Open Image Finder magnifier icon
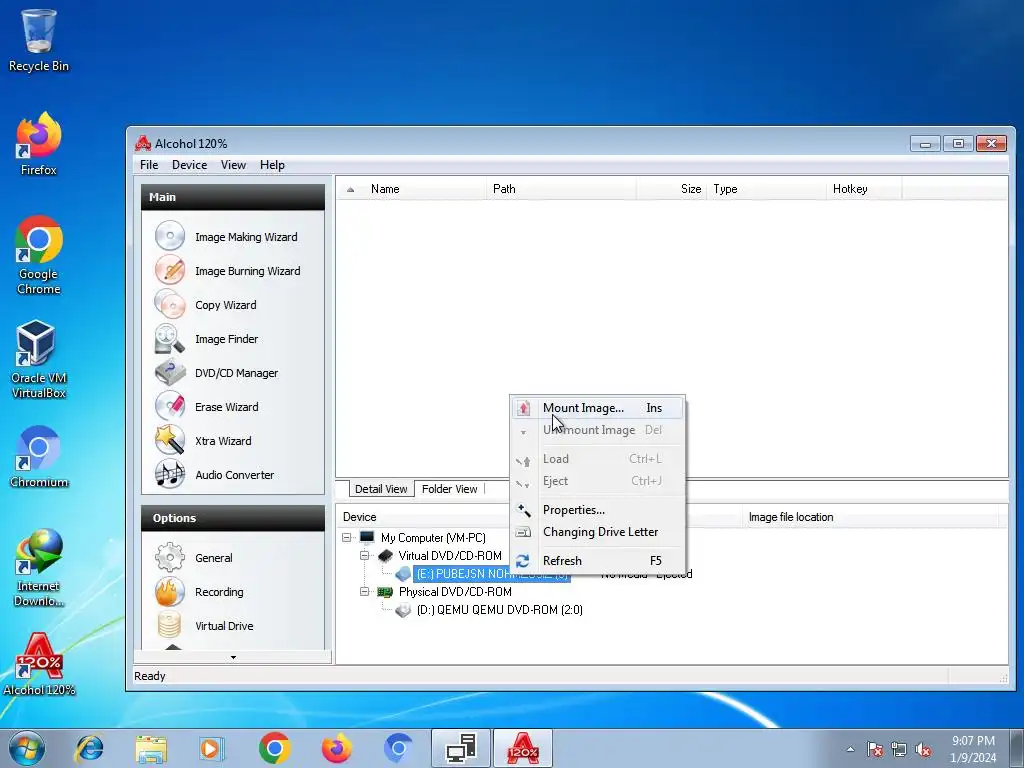1024x768 pixels. click(170, 338)
